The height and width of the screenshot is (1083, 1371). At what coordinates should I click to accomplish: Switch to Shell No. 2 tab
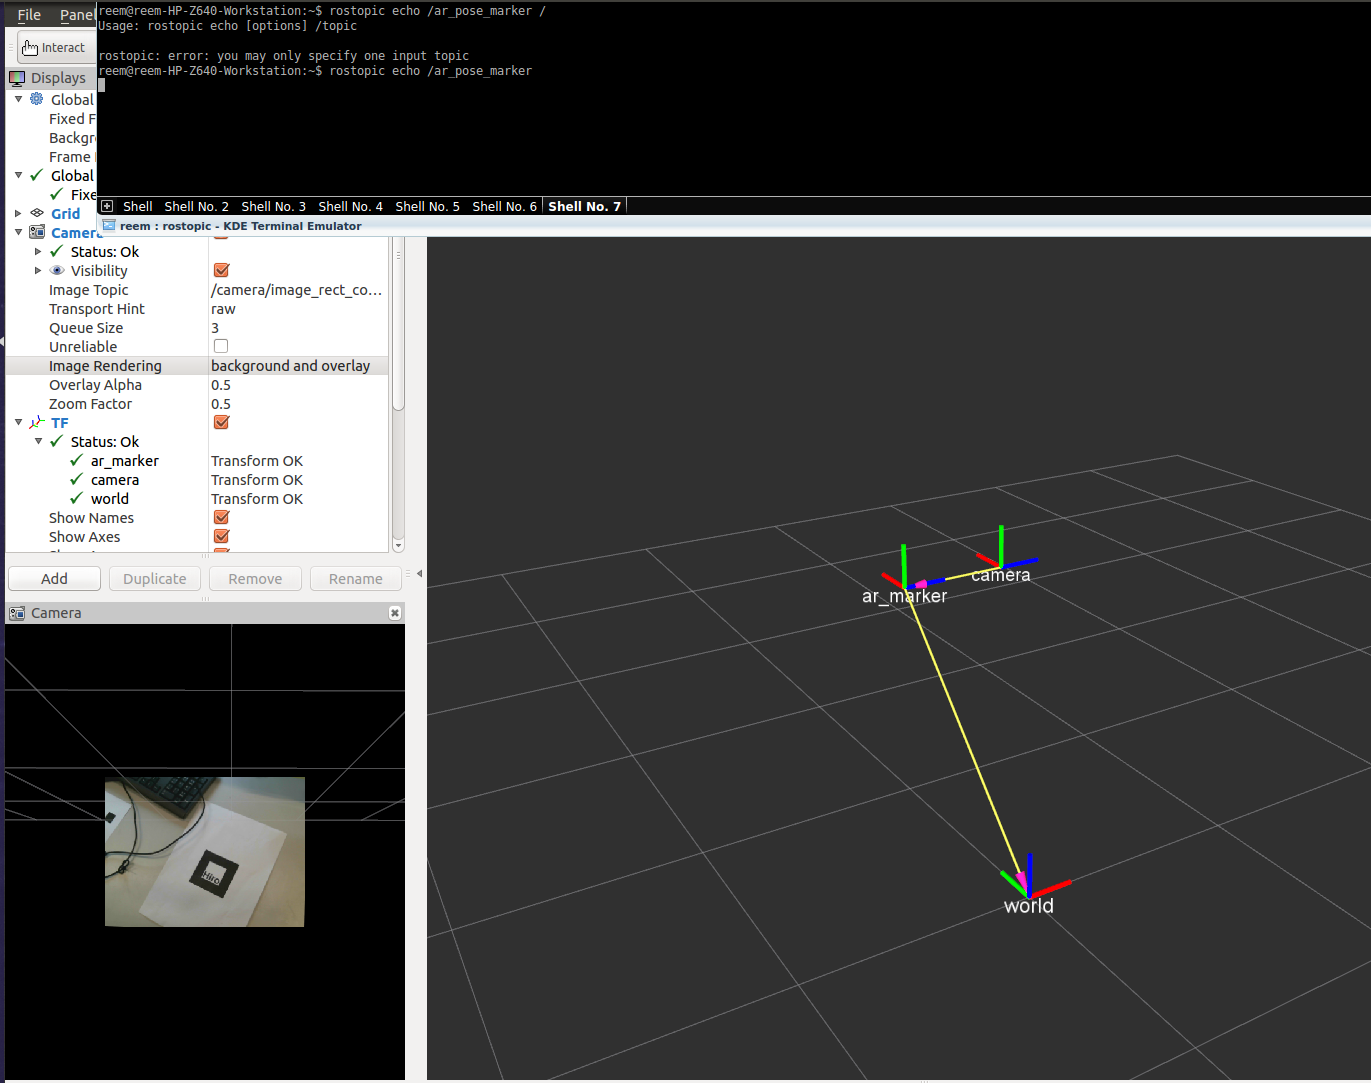(196, 206)
